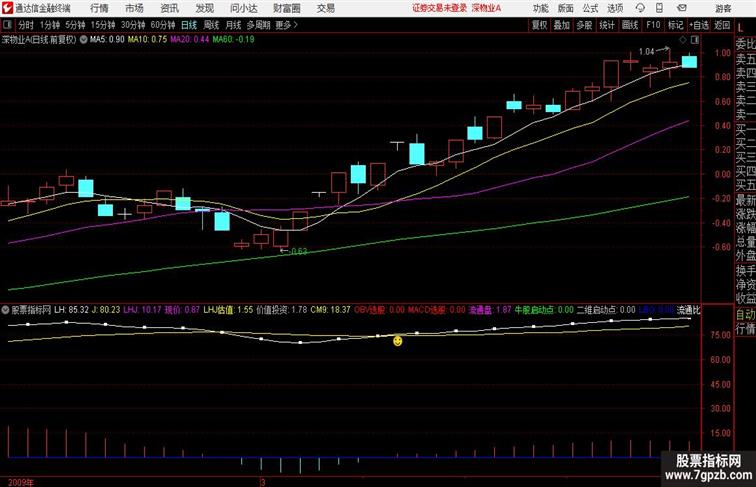Click the diamond icon above the price axis
The height and width of the screenshot is (487, 756).
click(x=683, y=40)
